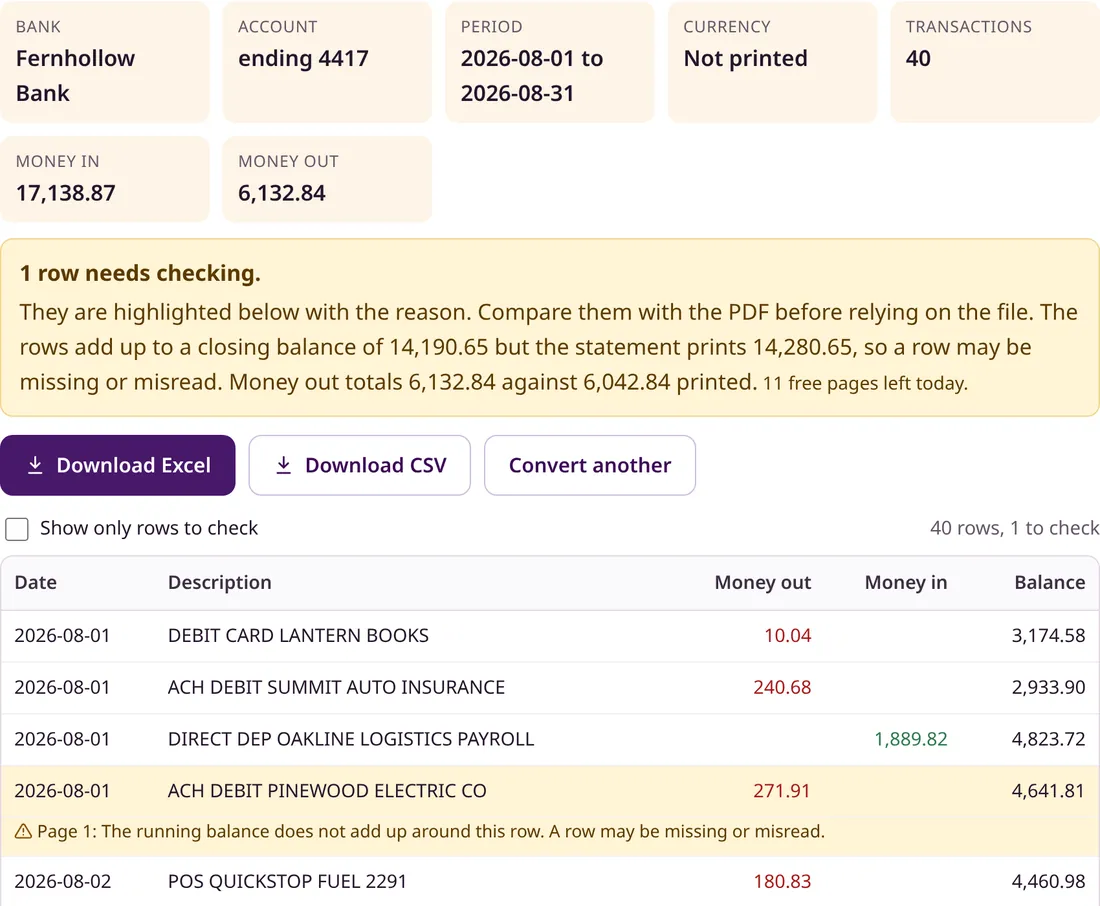Click the Balance column header
Screen dimensions: 1100x906
pyautogui.click(x=1049, y=582)
